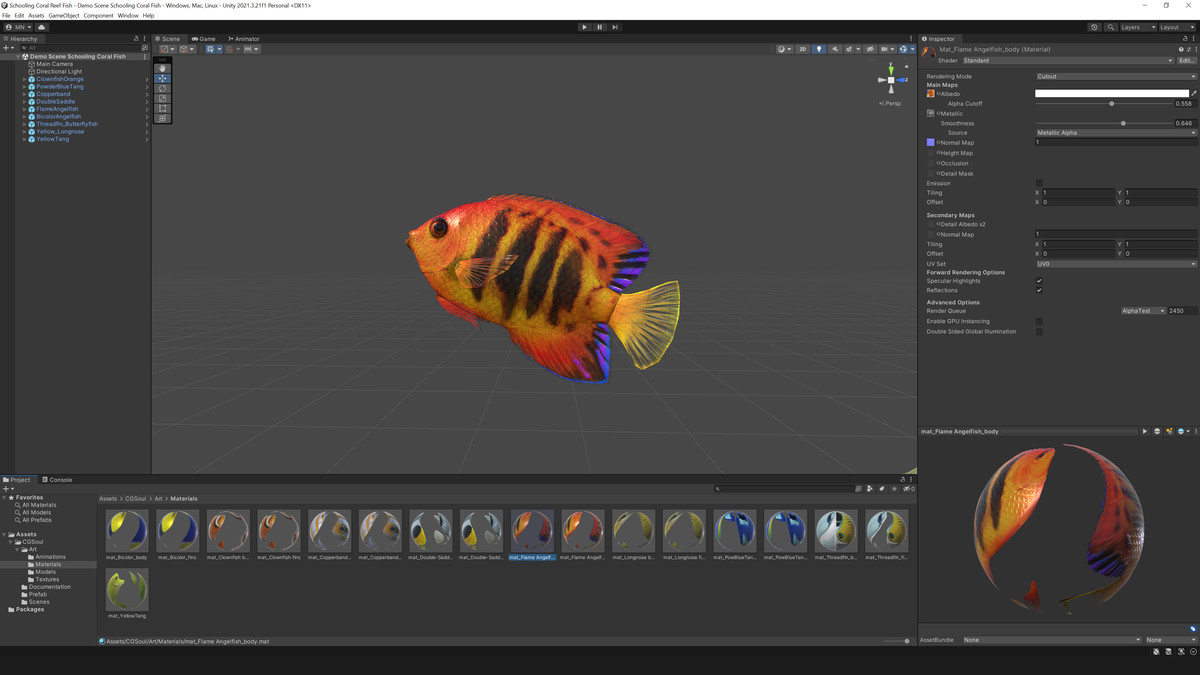Click Search by Label icon in Project
The image size is (1200, 675).
(882, 489)
